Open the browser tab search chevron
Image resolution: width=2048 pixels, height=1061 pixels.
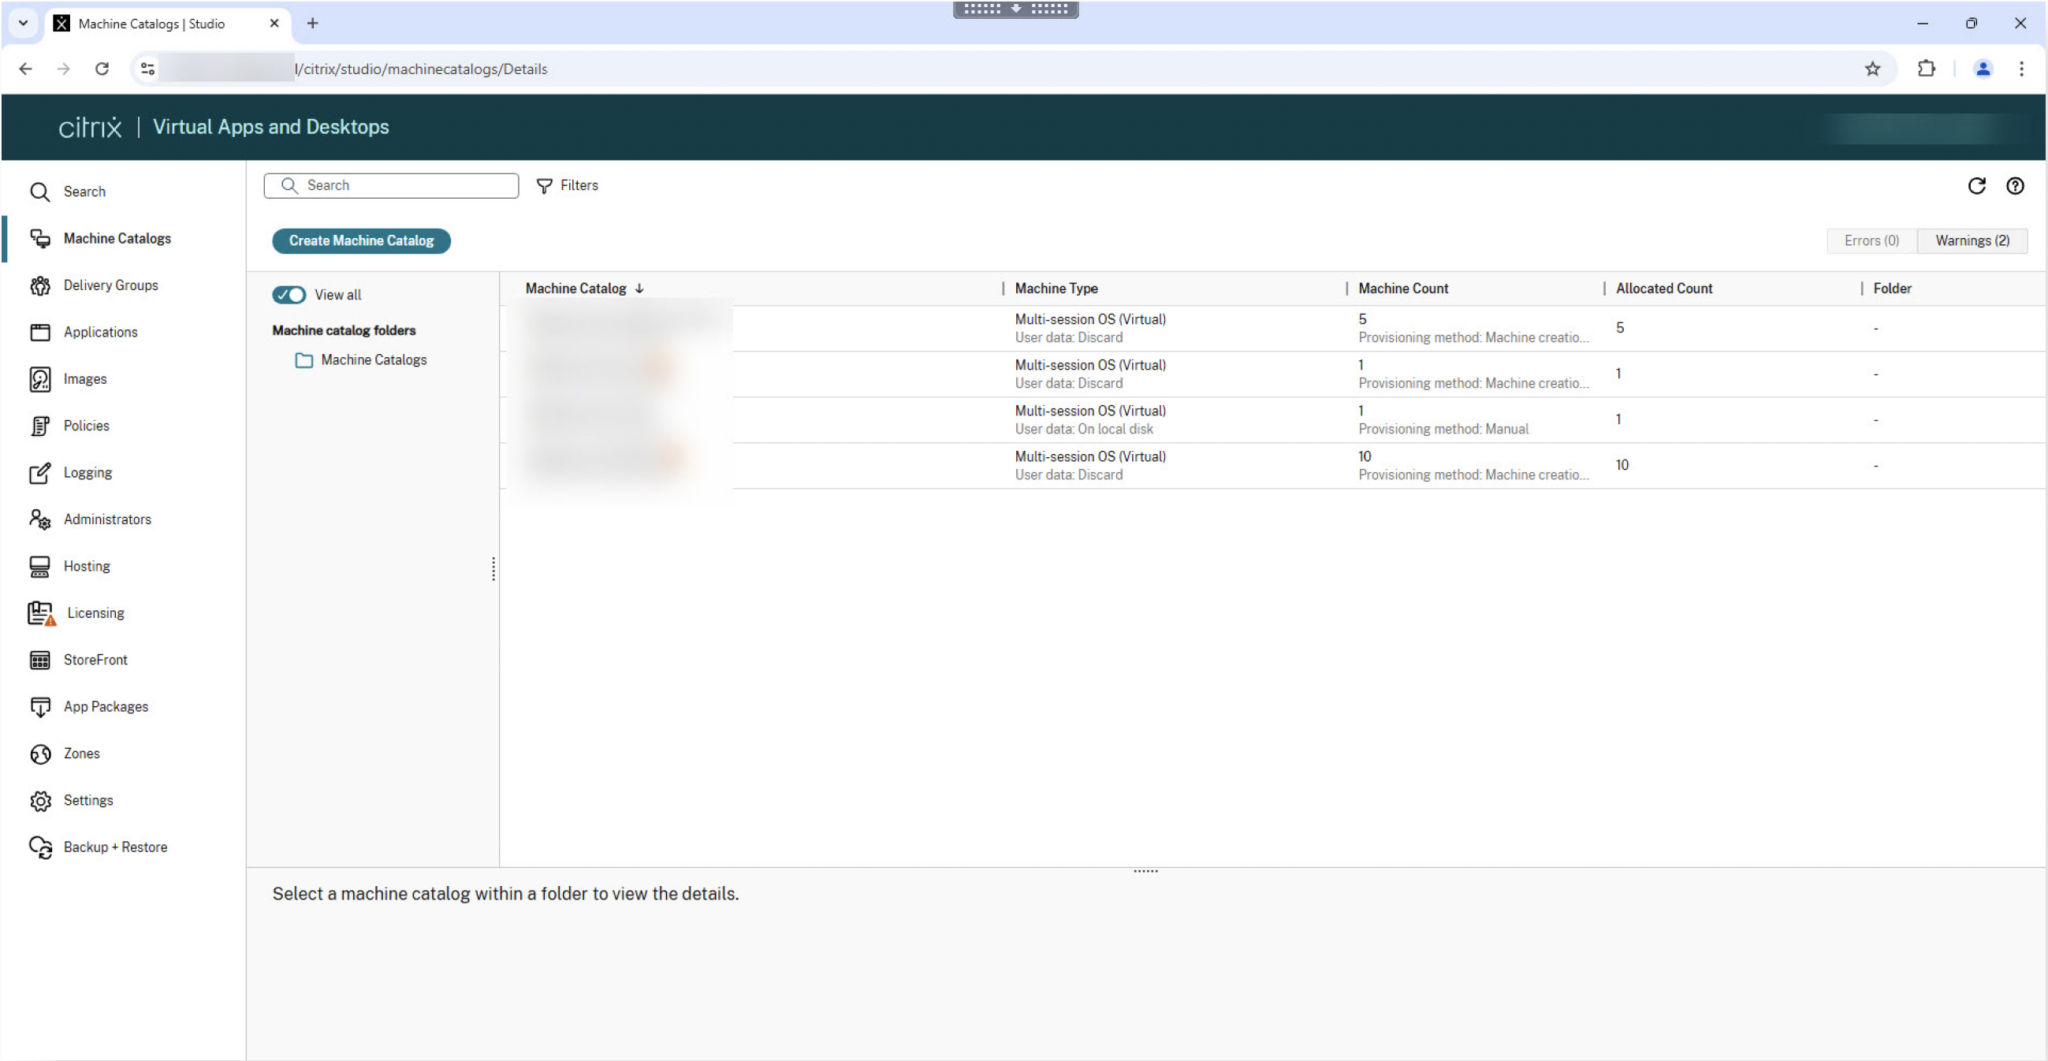(22, 23)
